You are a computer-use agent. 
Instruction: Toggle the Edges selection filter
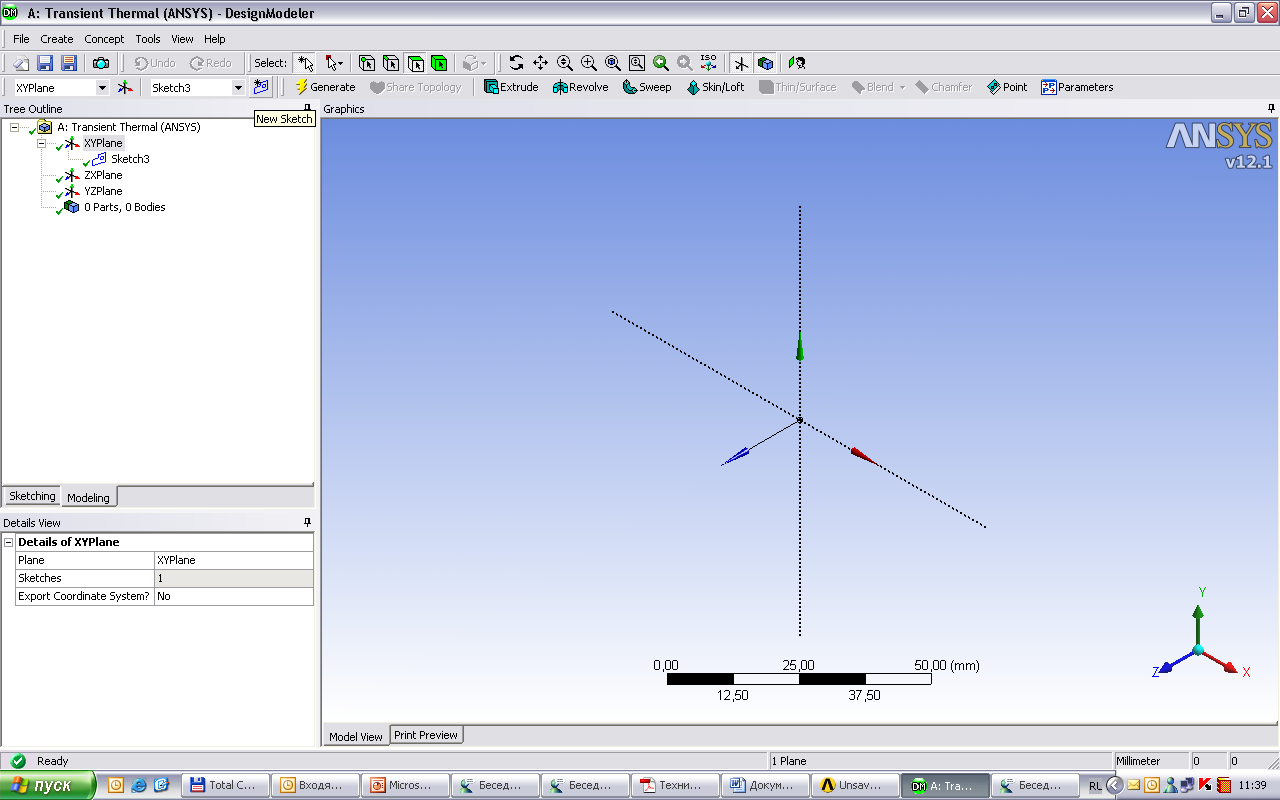click(391, 63)
